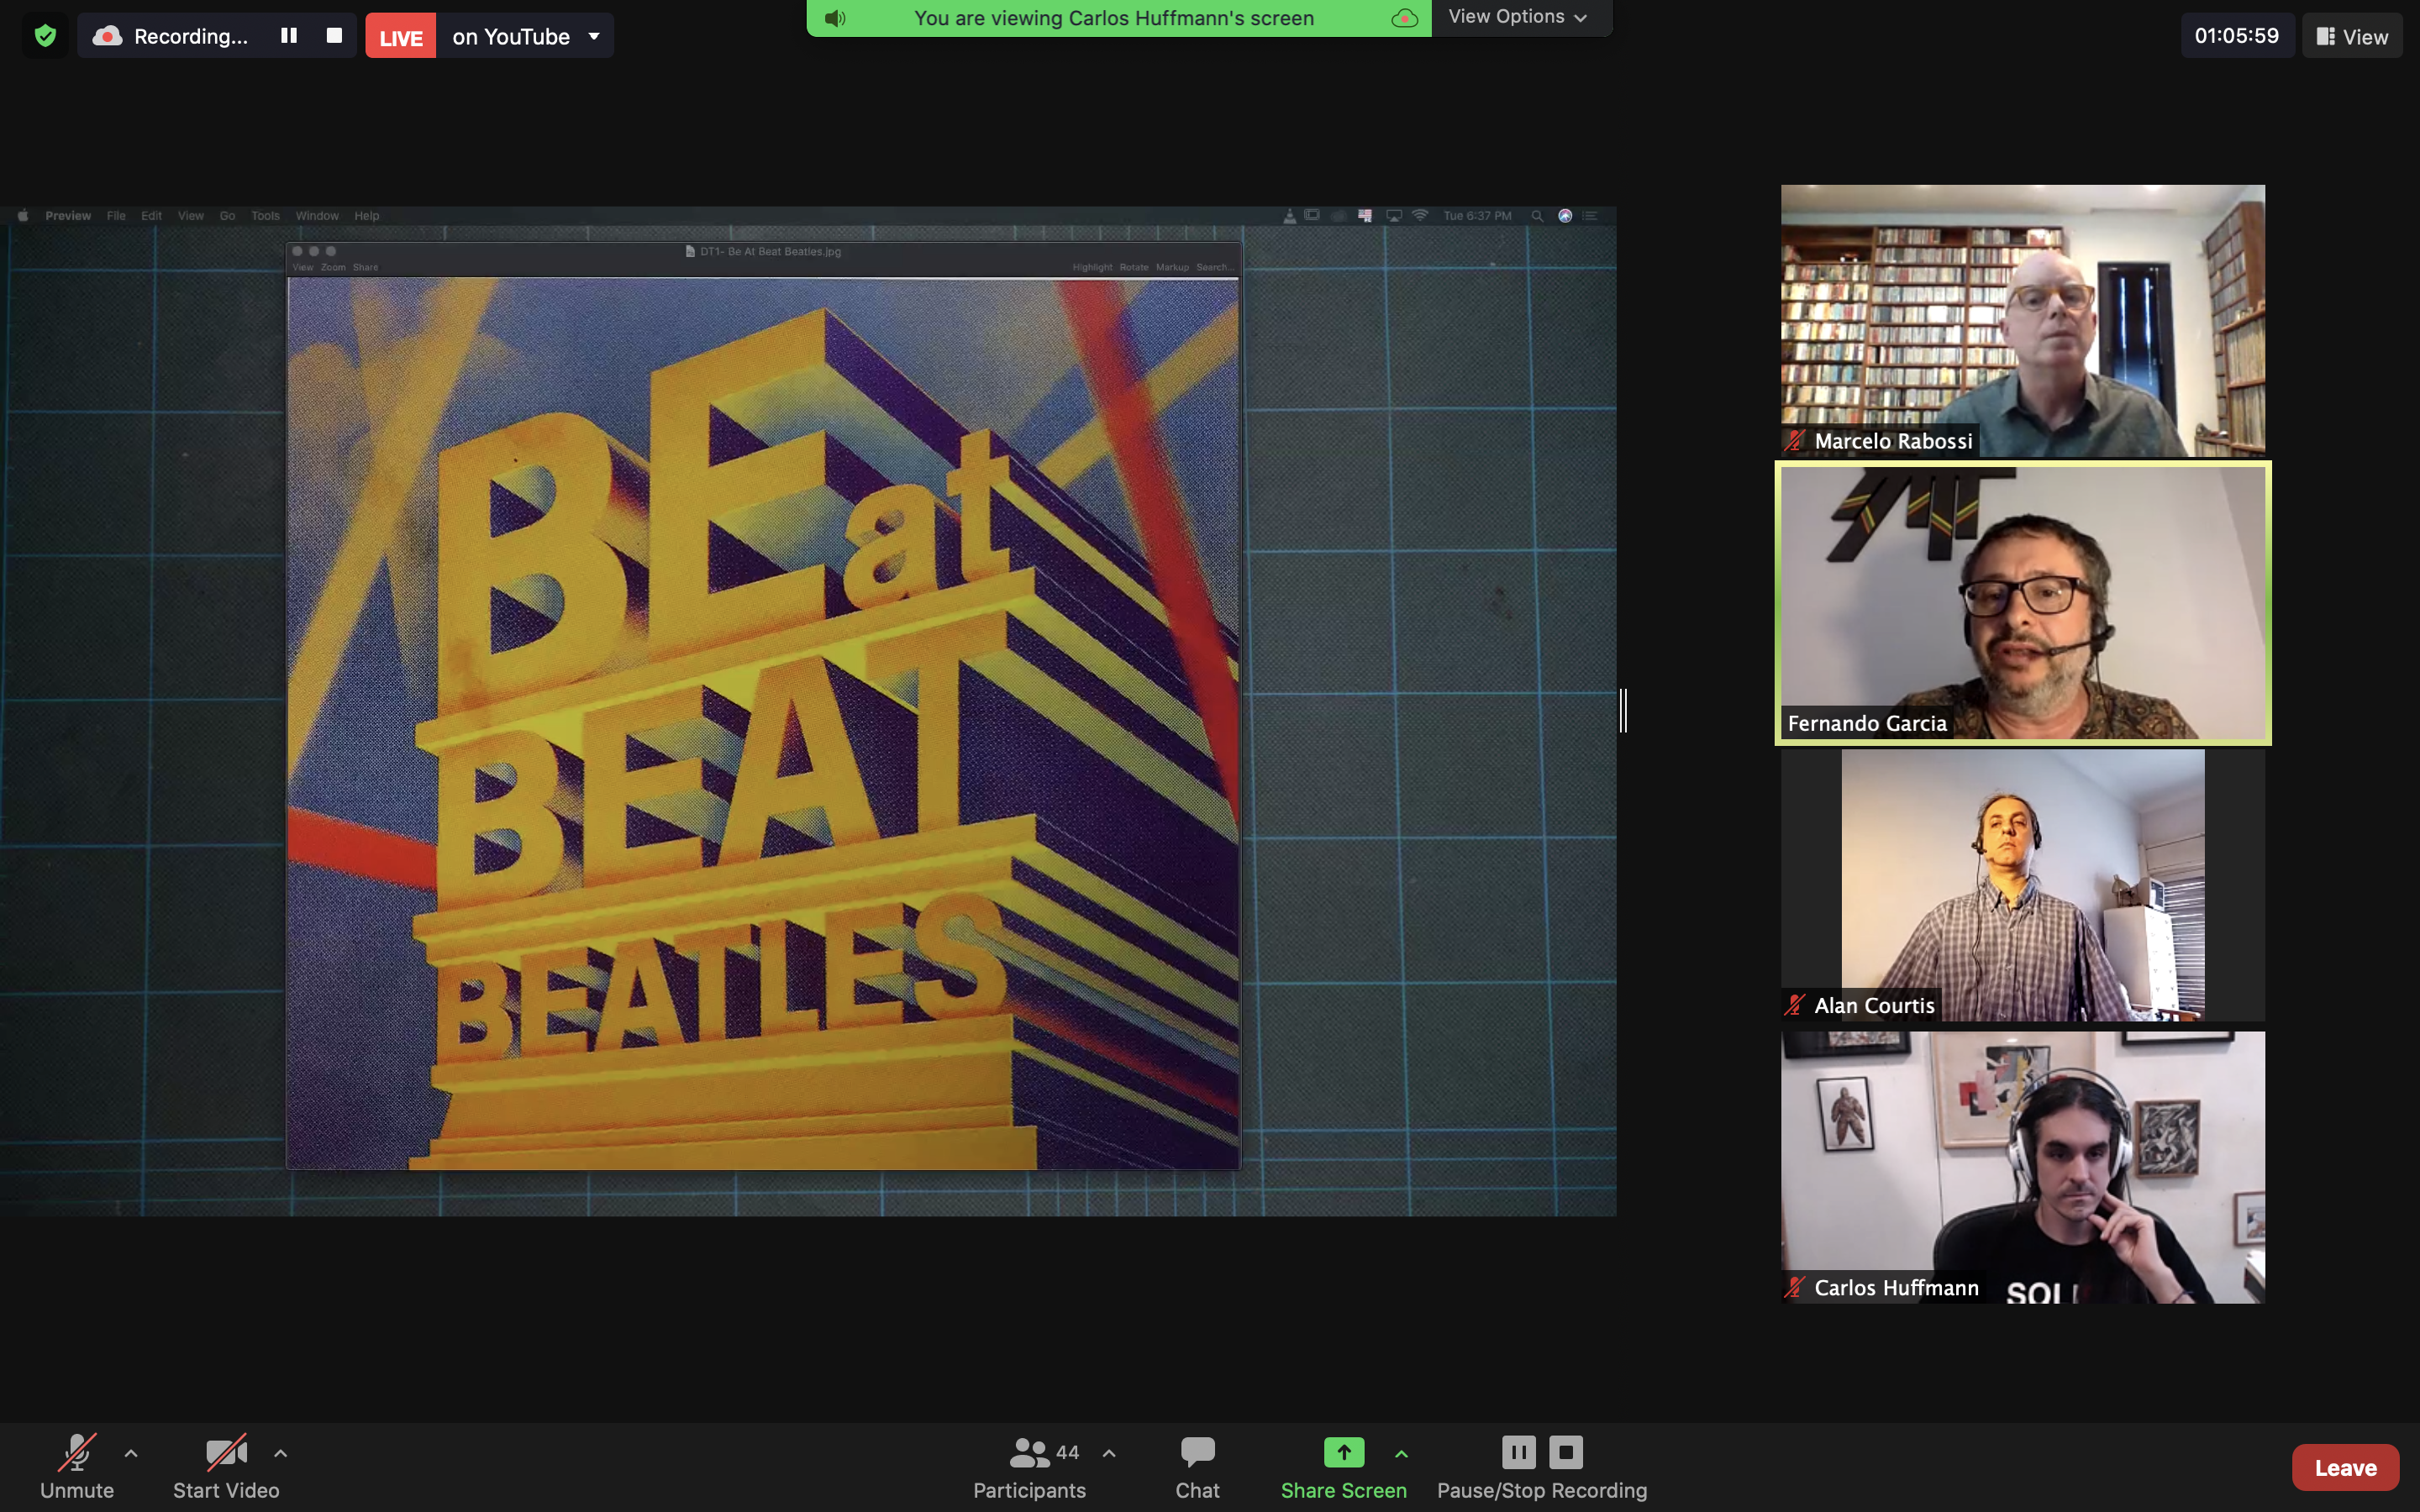Open Edit menu in shared screen
The image size is (2420, 1512).
tap(151, 215)
